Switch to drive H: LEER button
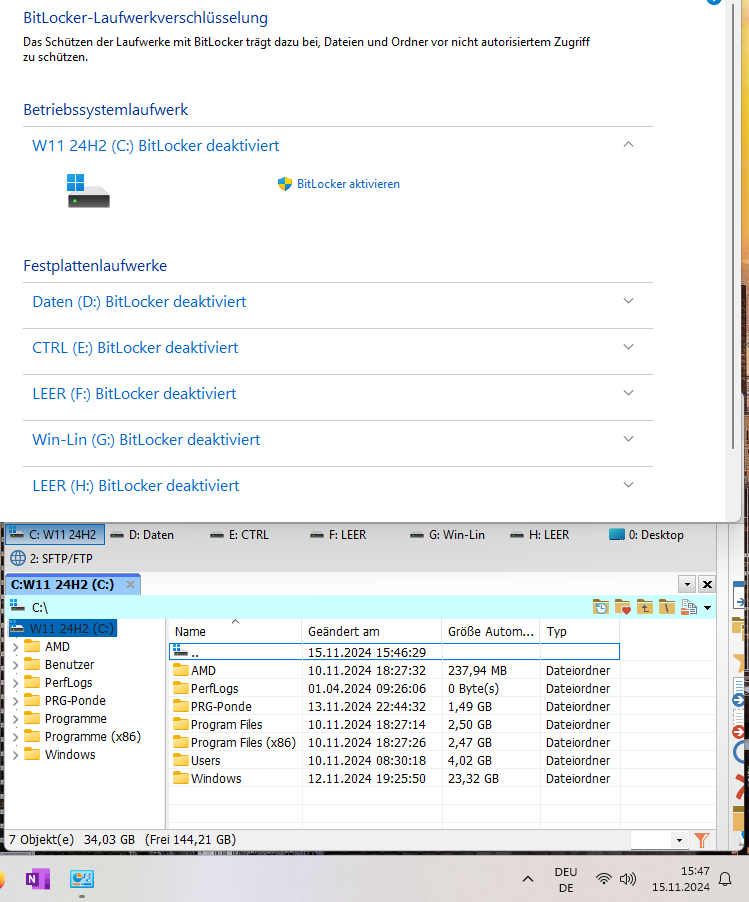This screenshot has width=749, height=902. pyautogui.click(x=540, y=534)
